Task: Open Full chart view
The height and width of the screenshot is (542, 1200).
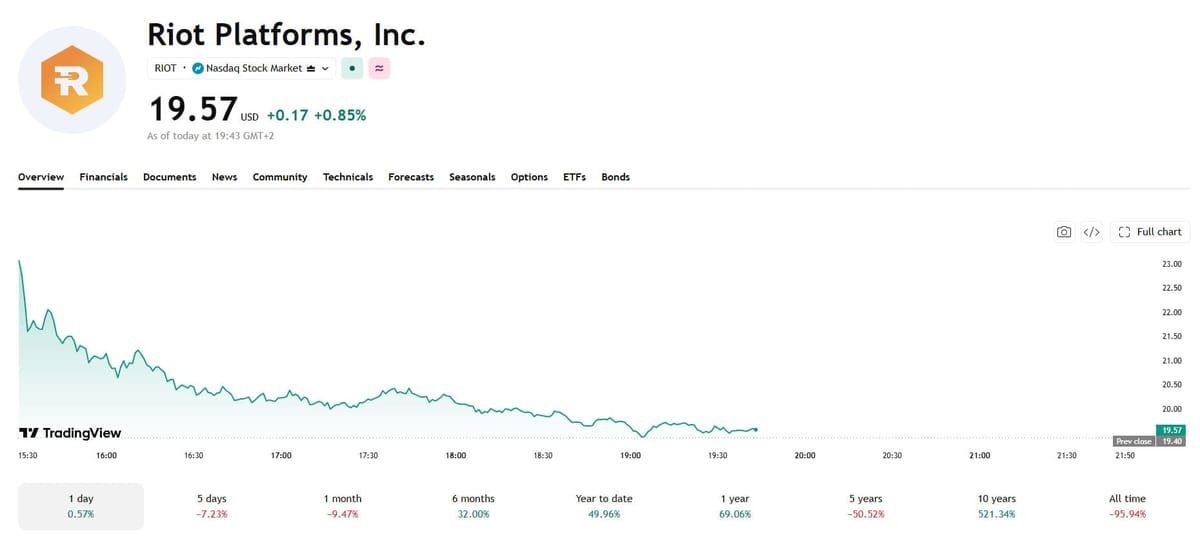Action: pos(1150,232)
